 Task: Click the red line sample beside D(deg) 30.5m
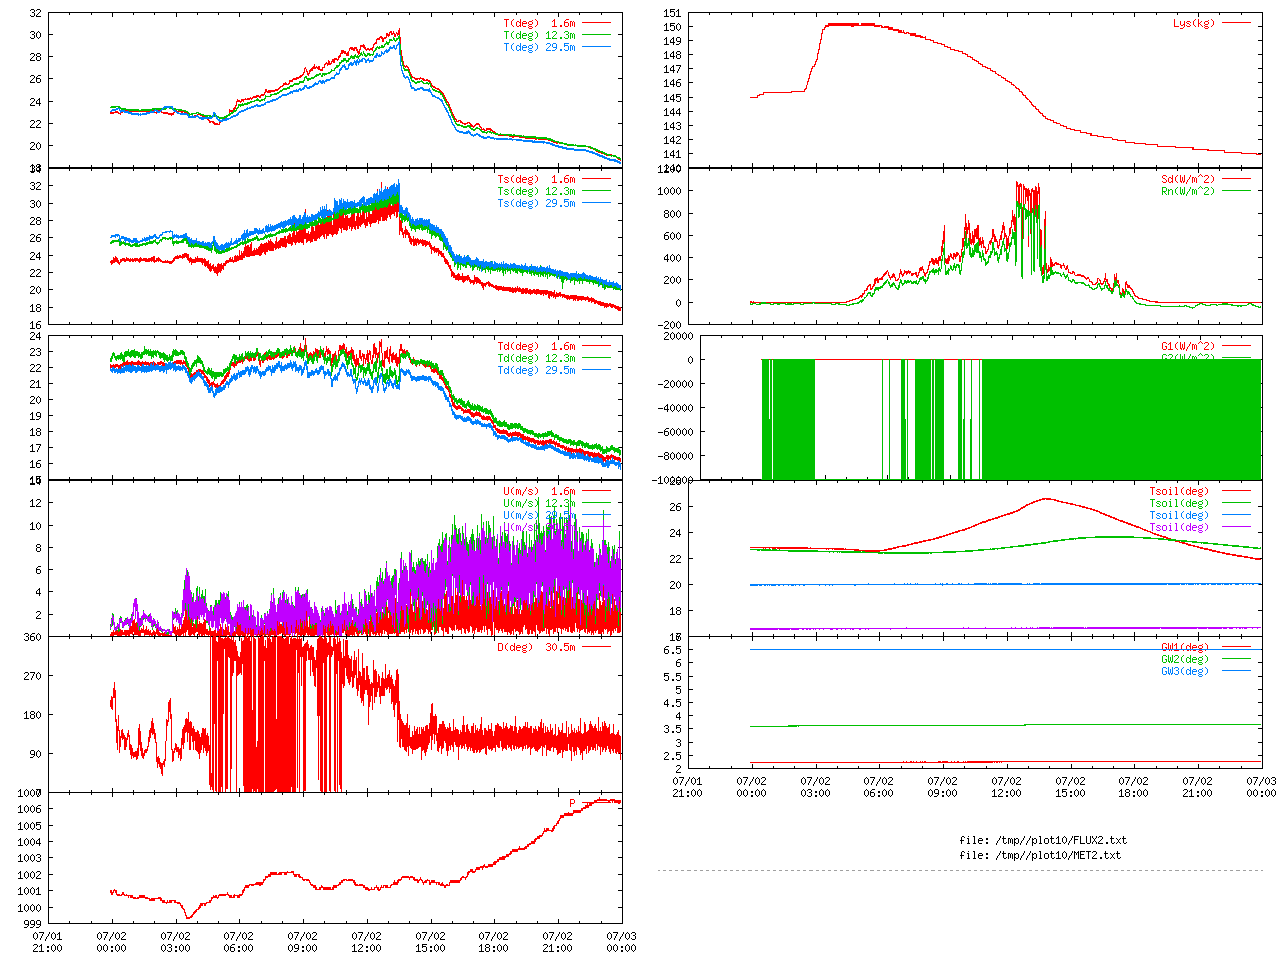[596, 647]
